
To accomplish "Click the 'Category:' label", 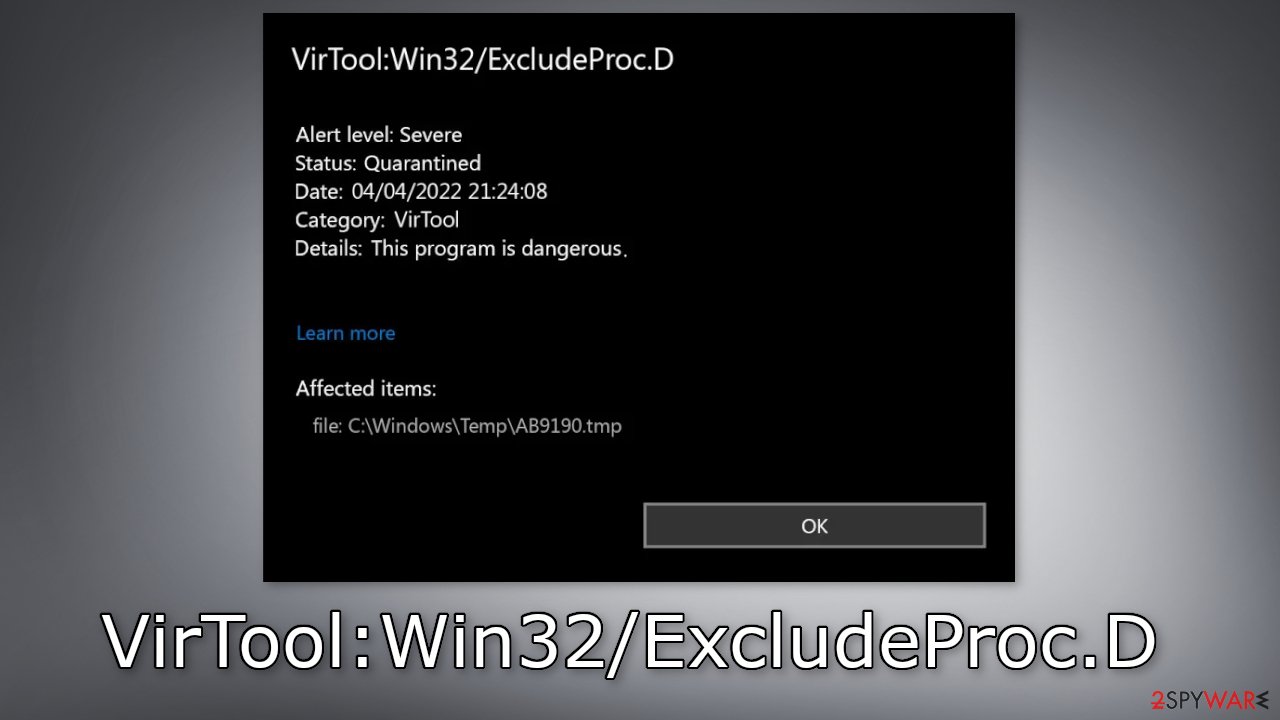I will pos(340,220).
